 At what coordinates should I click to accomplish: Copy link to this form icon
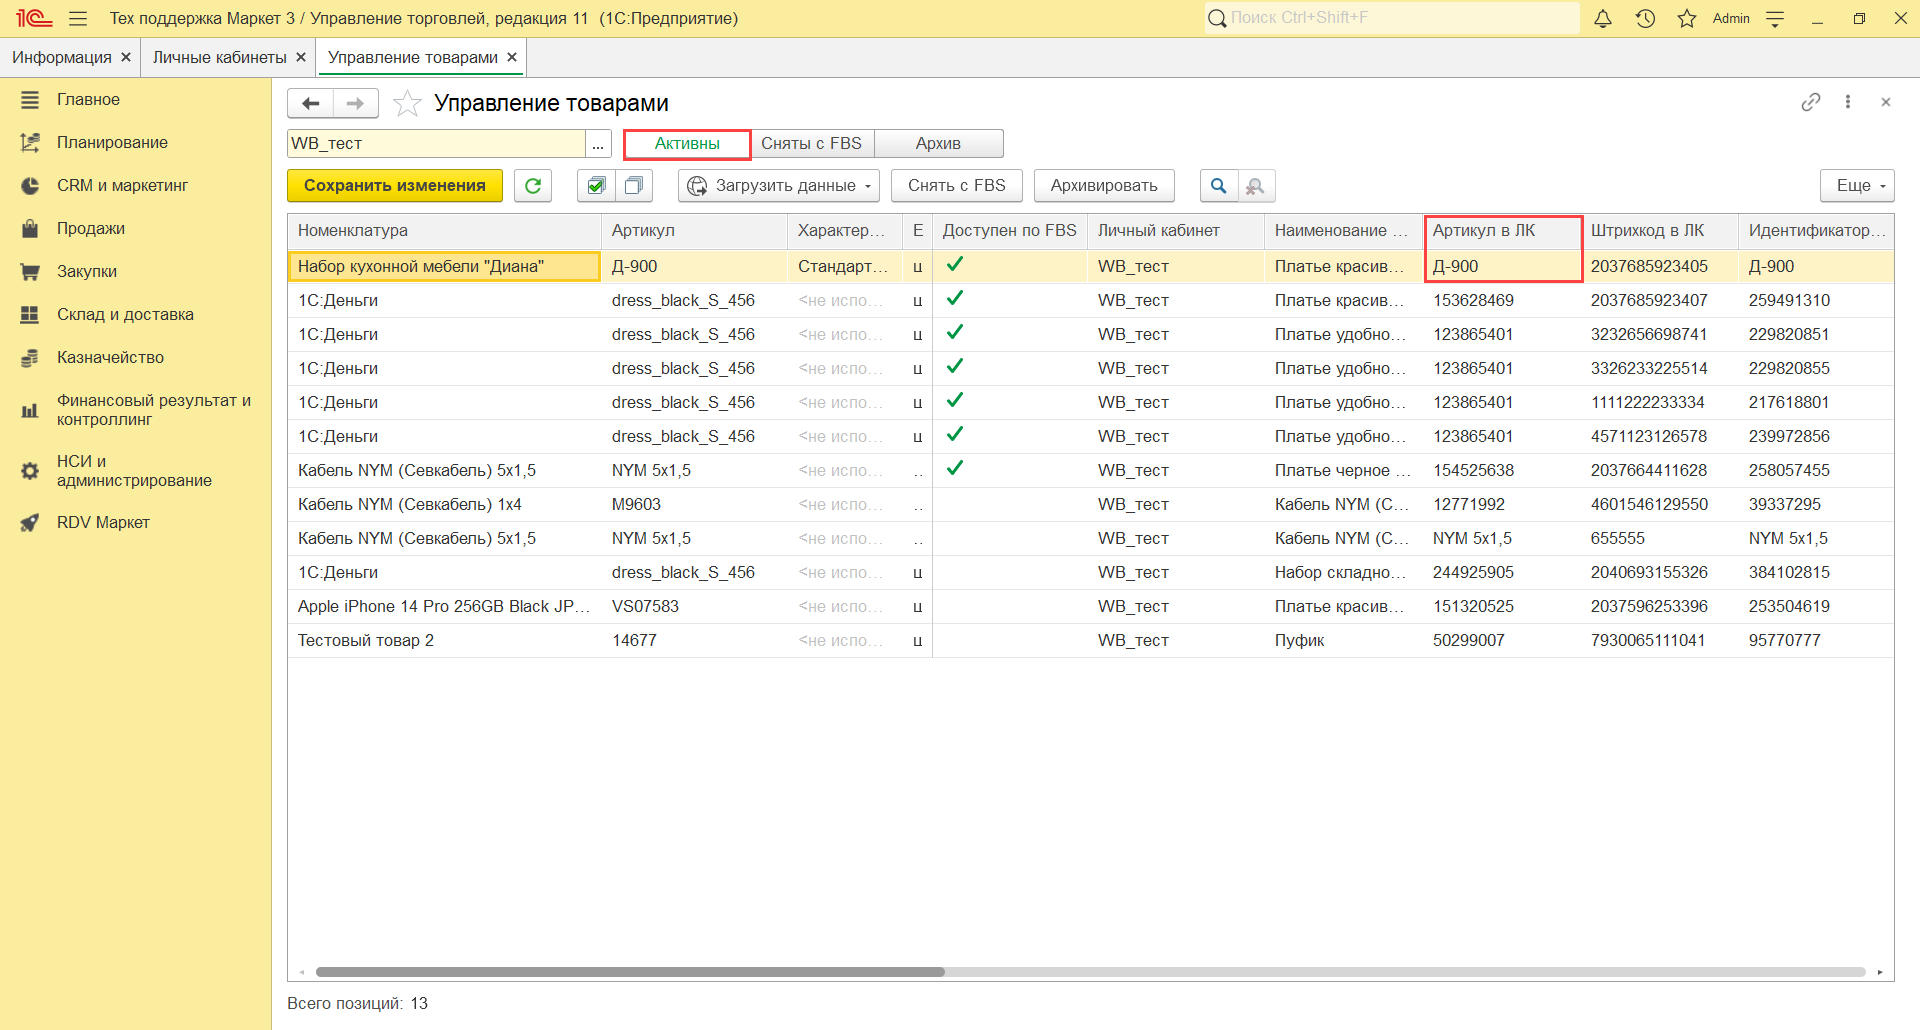tap(1810, 102)
